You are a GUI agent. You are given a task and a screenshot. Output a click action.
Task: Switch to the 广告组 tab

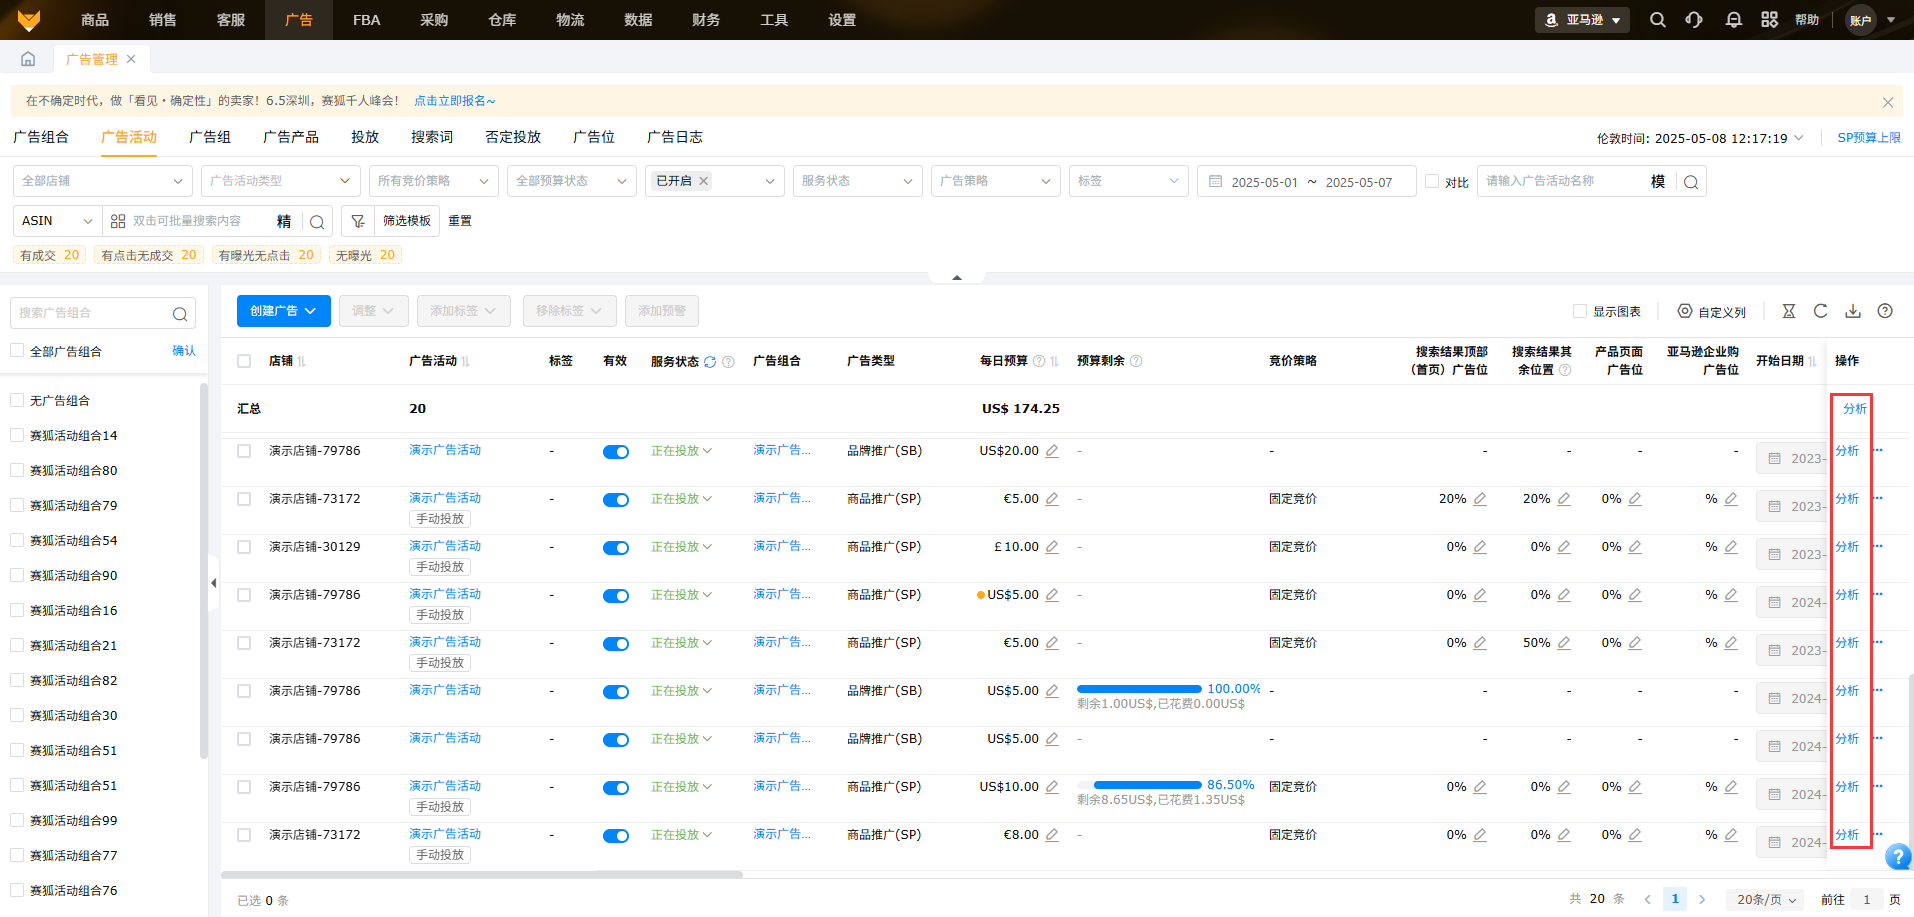click(209, 137)
